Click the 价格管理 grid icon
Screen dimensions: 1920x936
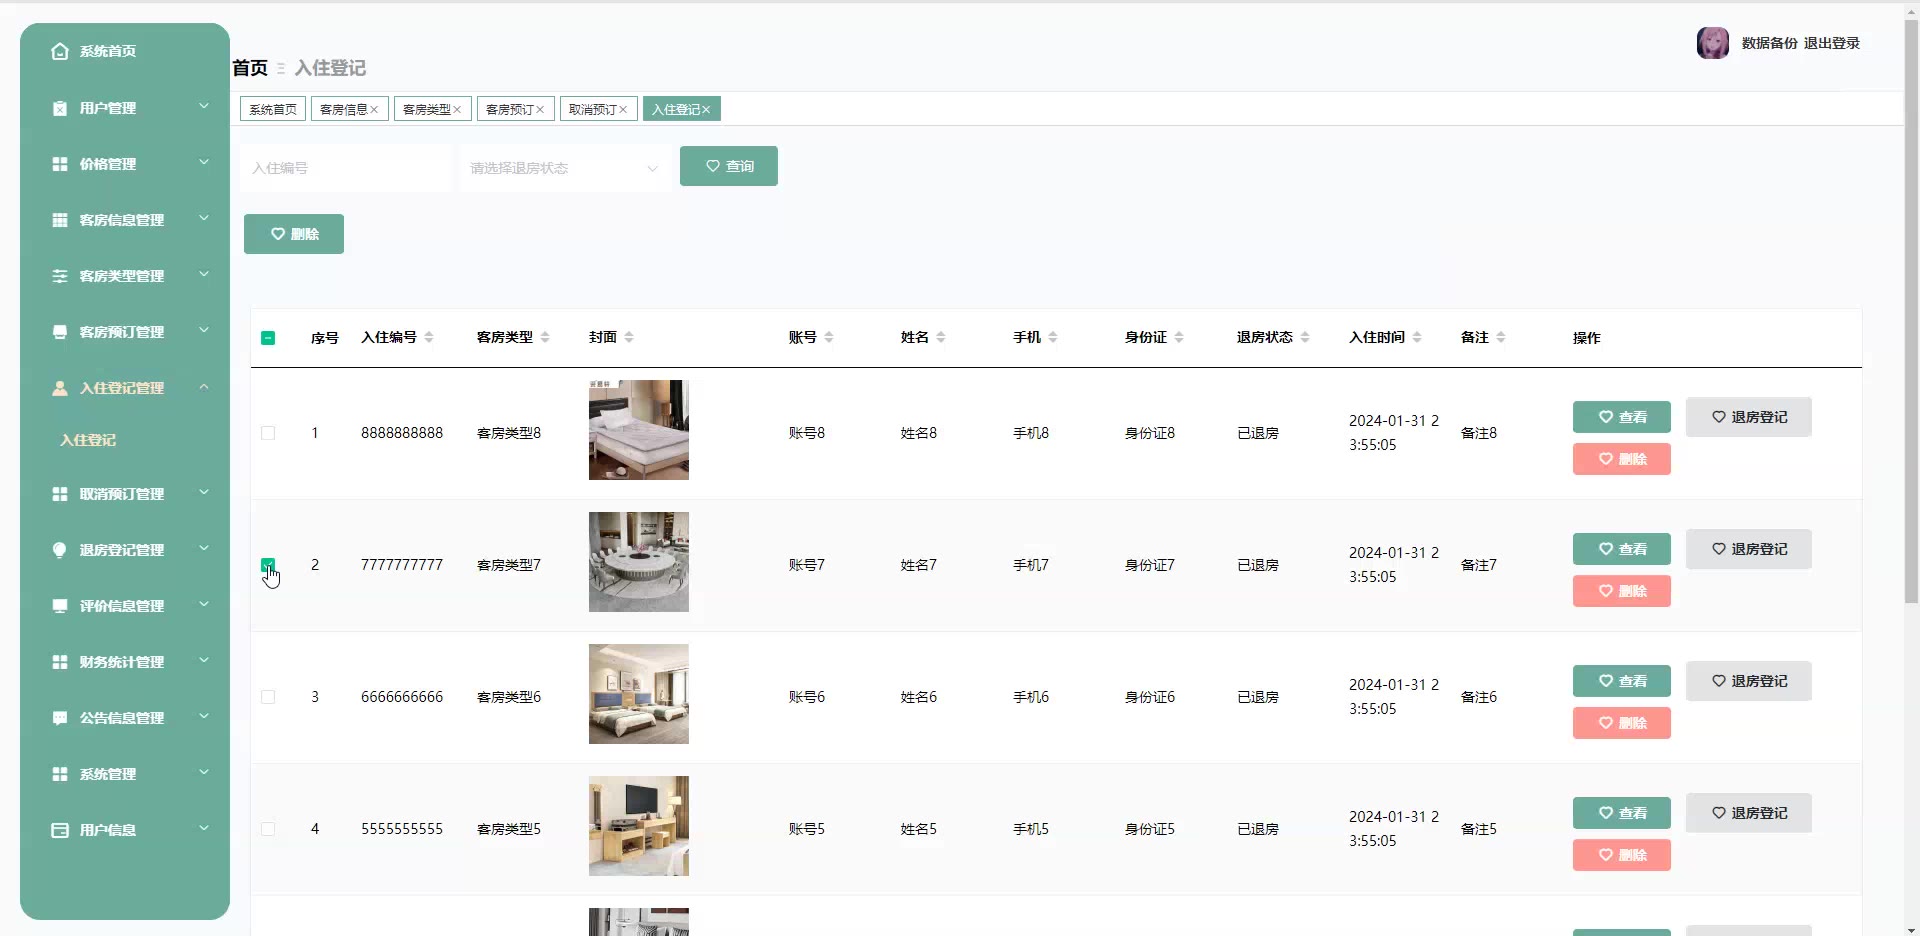pyautogui.click(x=60, y=164)
